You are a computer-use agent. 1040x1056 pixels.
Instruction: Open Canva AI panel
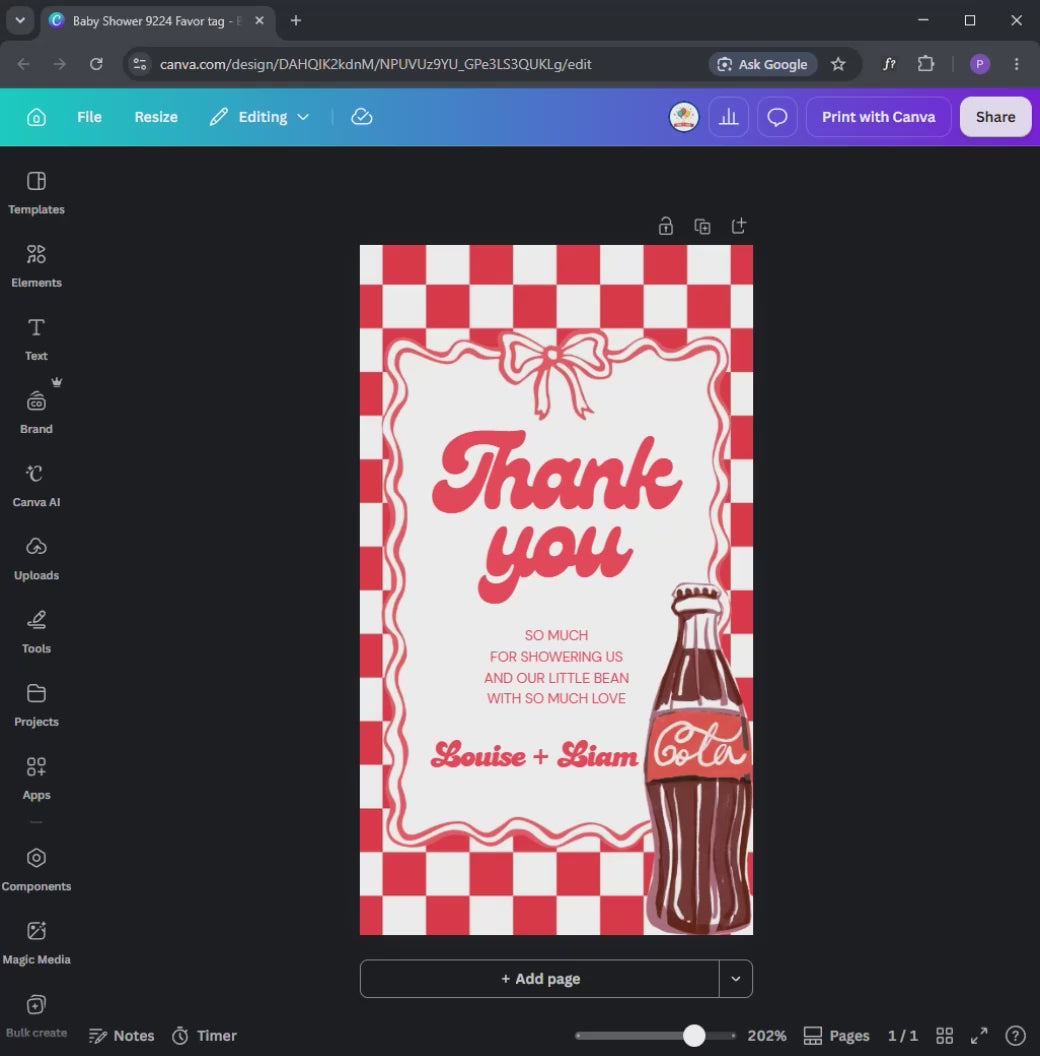pyautogui.click(x=36, y=486)
